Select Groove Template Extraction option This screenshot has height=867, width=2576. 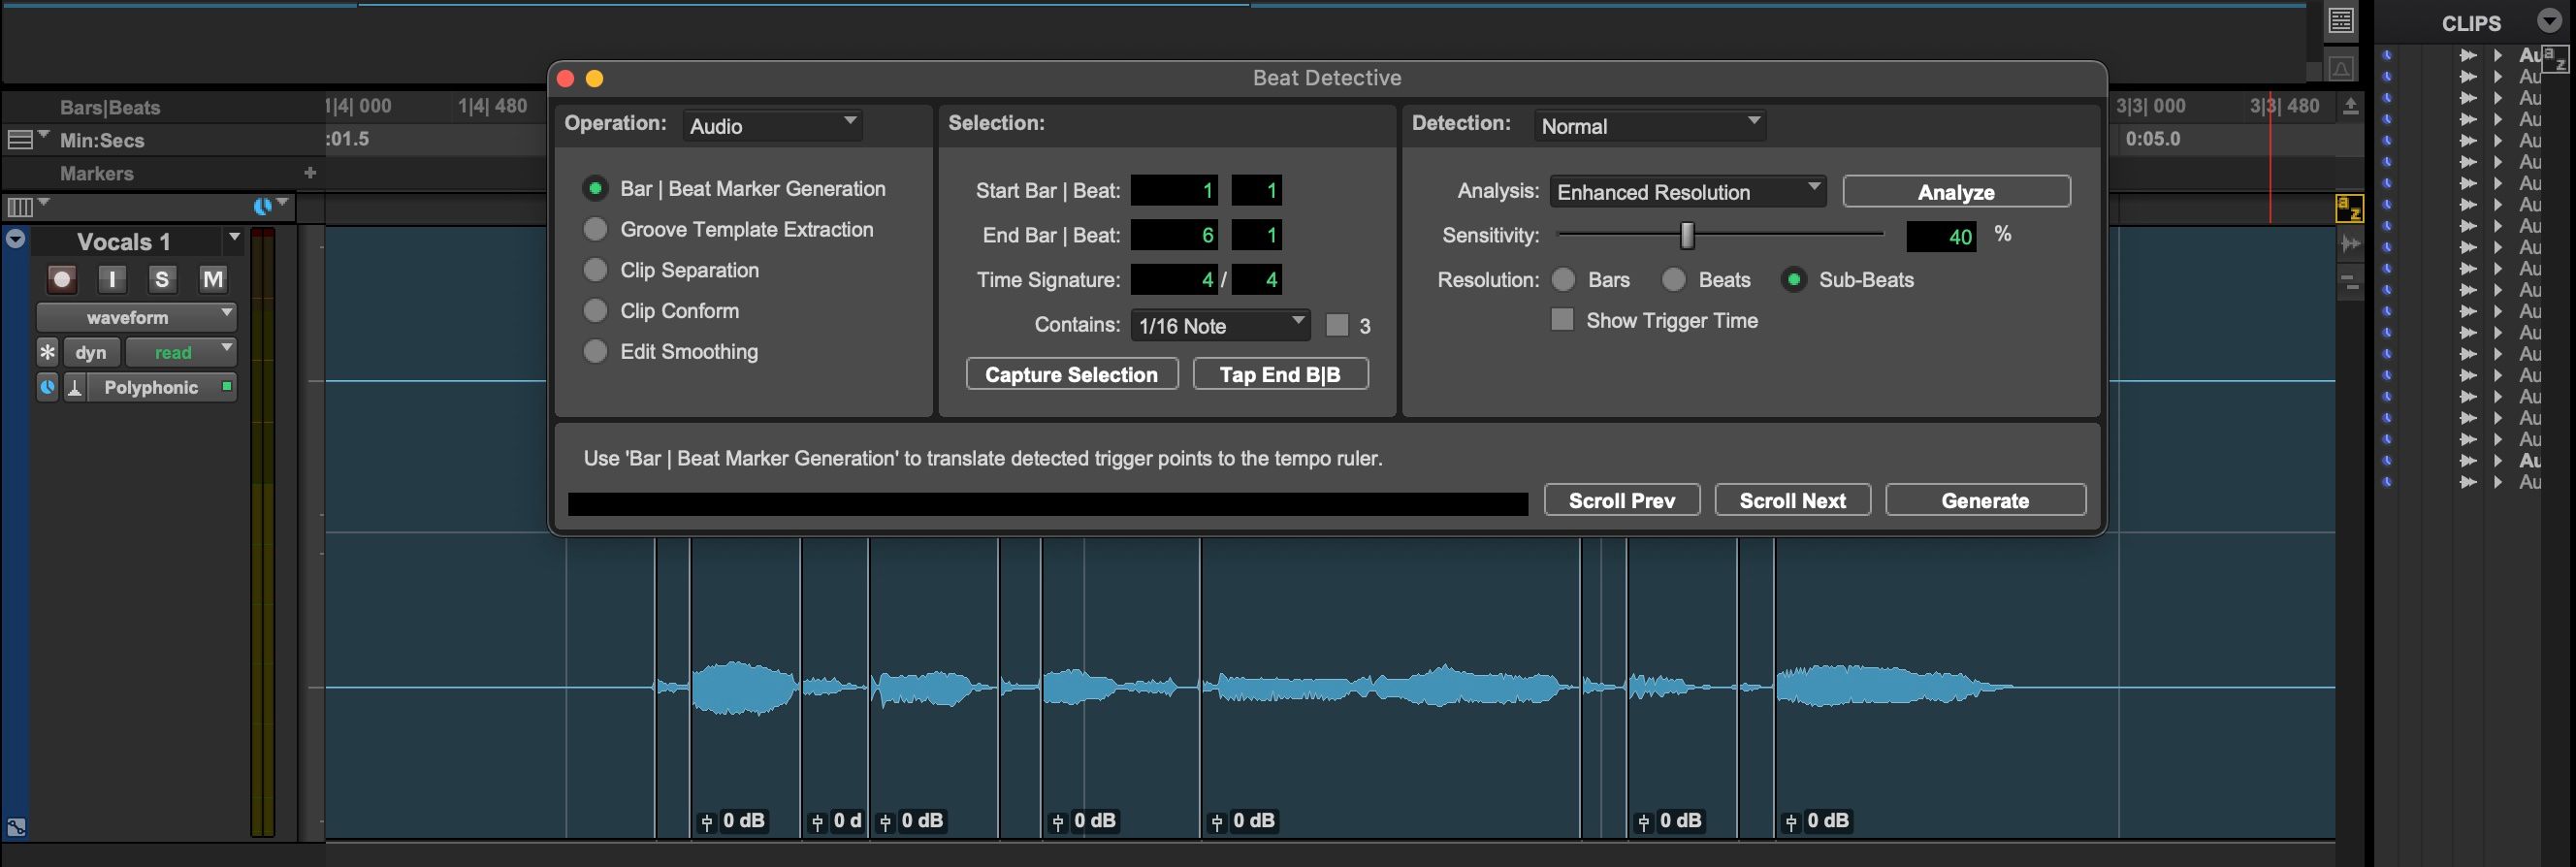coord(595,229)
